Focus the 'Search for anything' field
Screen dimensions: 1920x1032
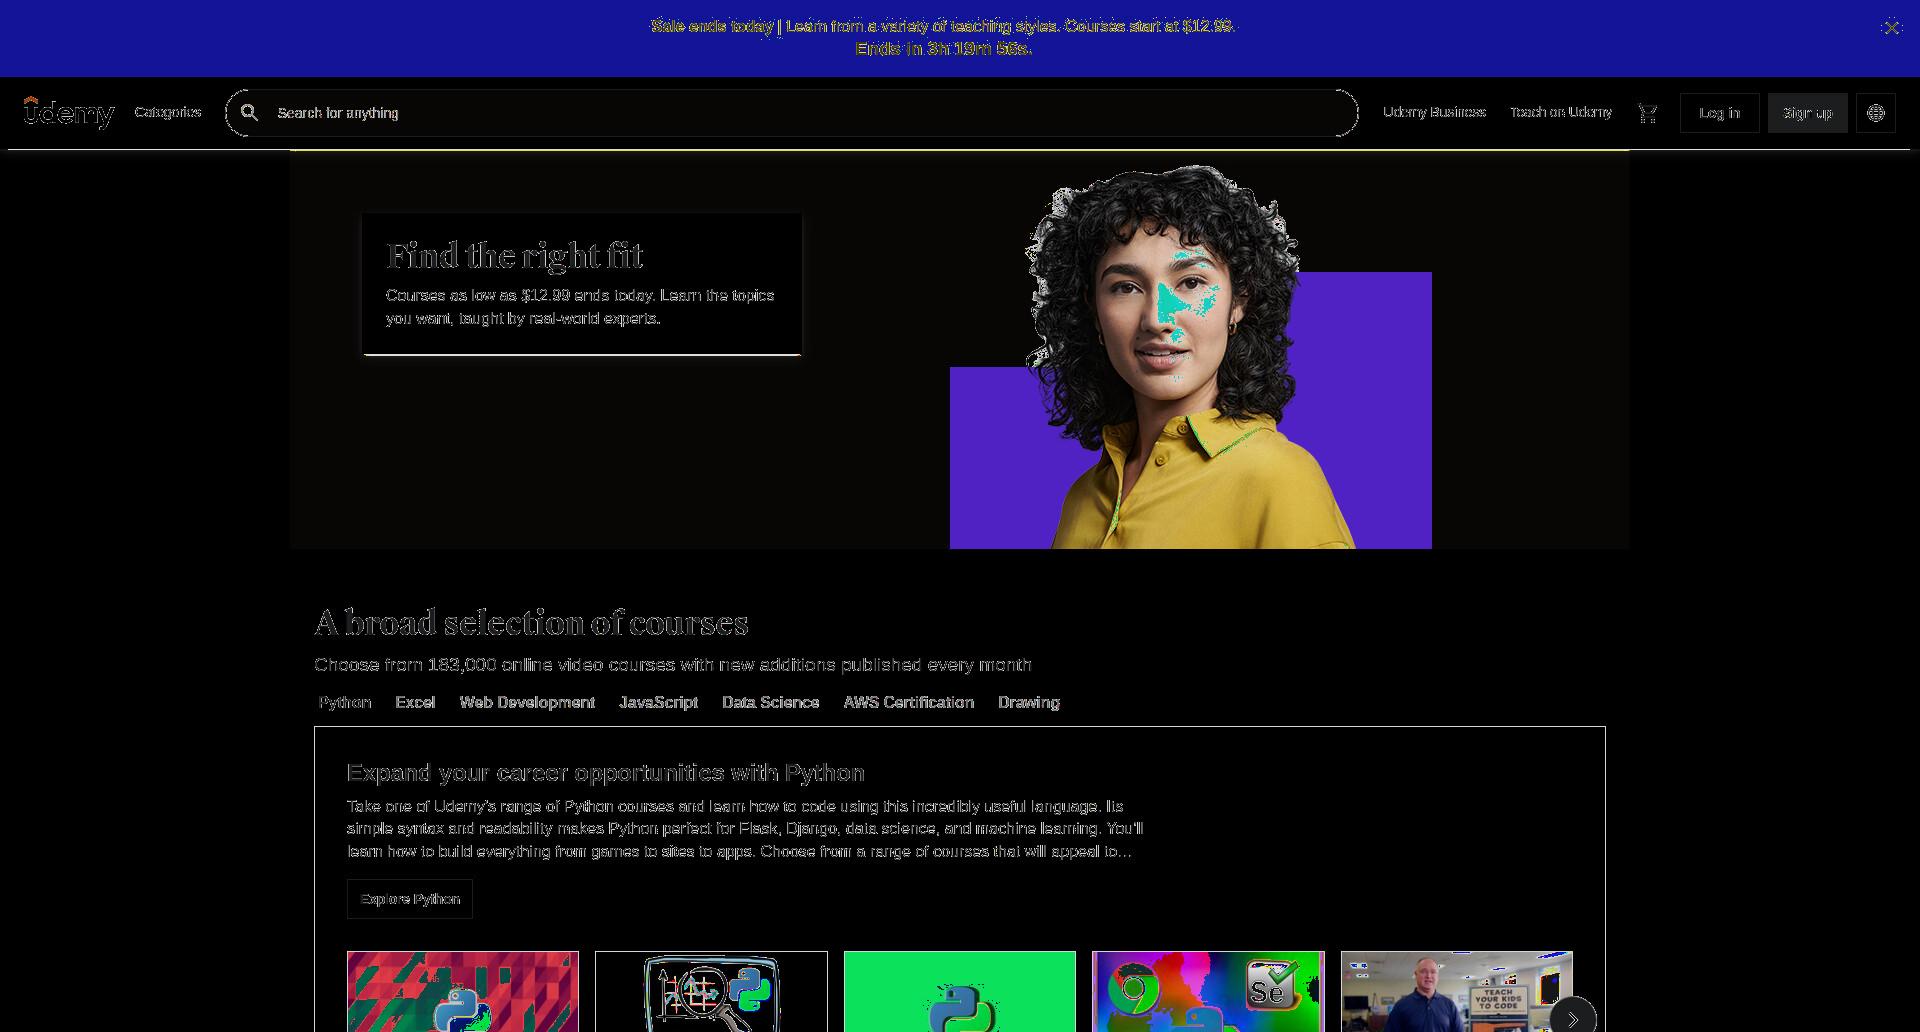coord(791,113)
